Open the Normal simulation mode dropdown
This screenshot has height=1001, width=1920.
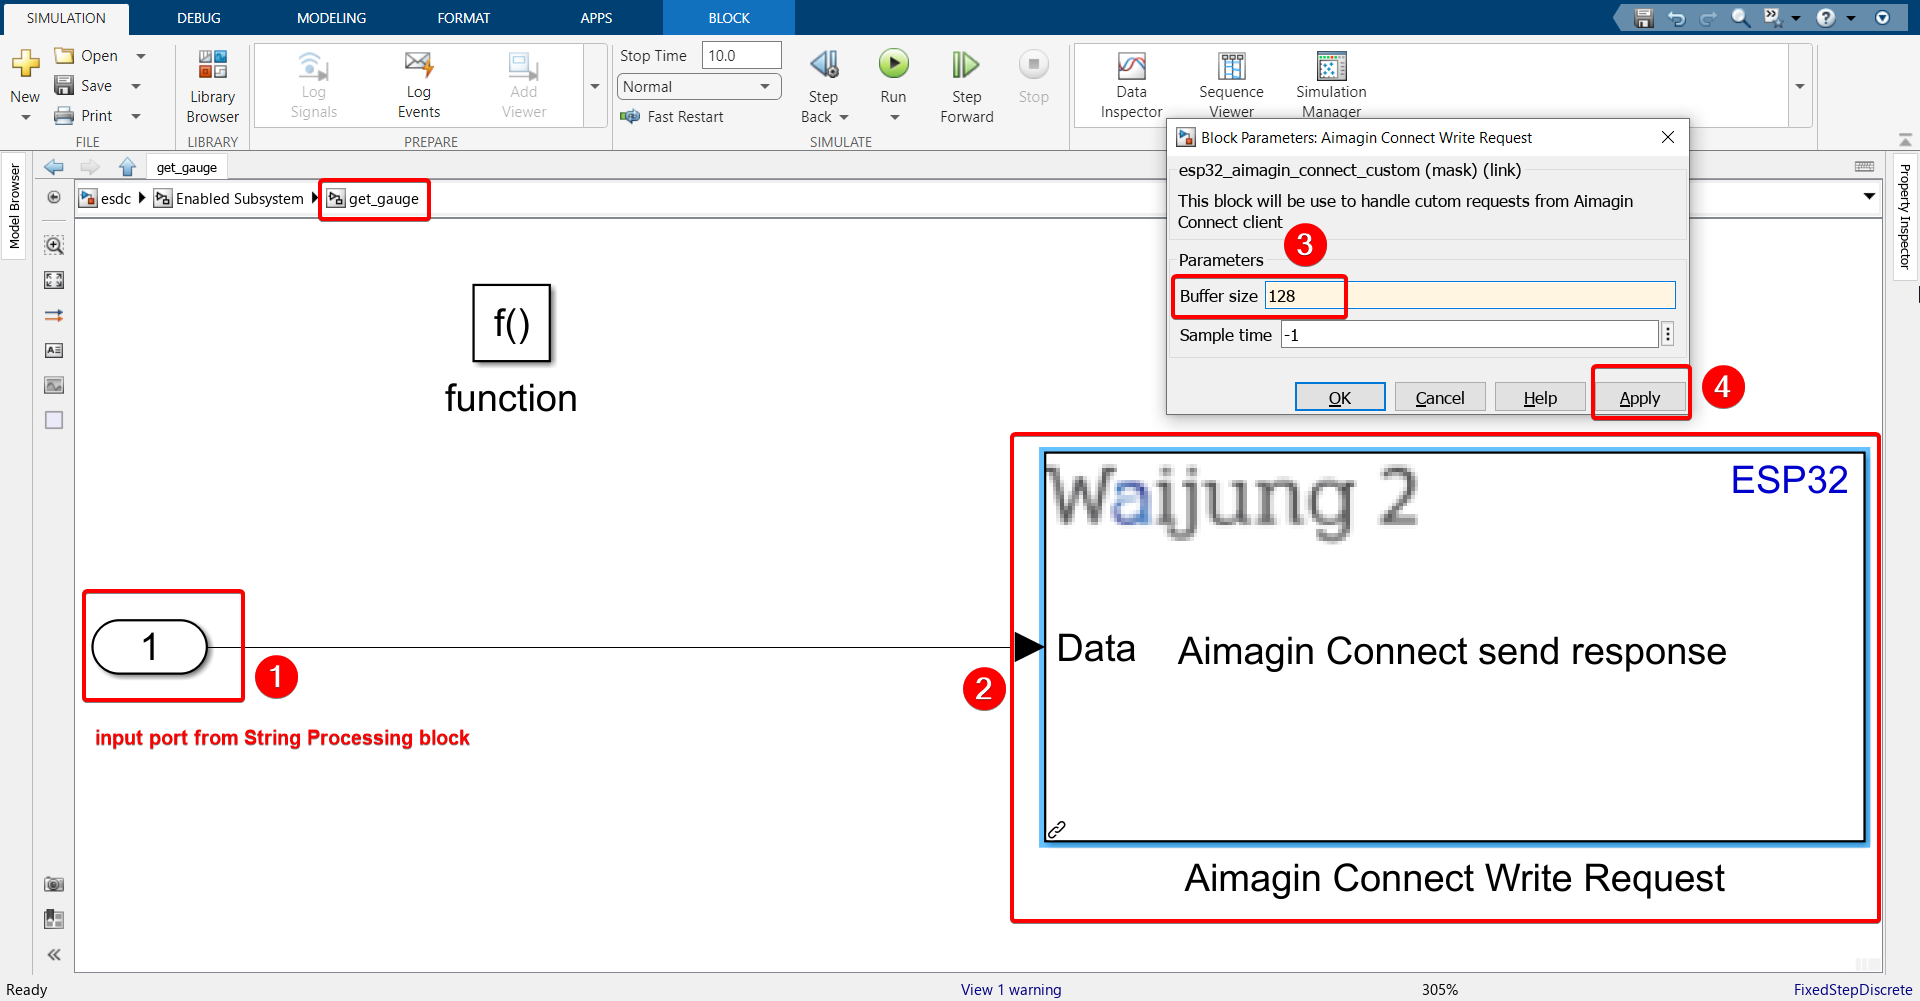click(699, 87)
